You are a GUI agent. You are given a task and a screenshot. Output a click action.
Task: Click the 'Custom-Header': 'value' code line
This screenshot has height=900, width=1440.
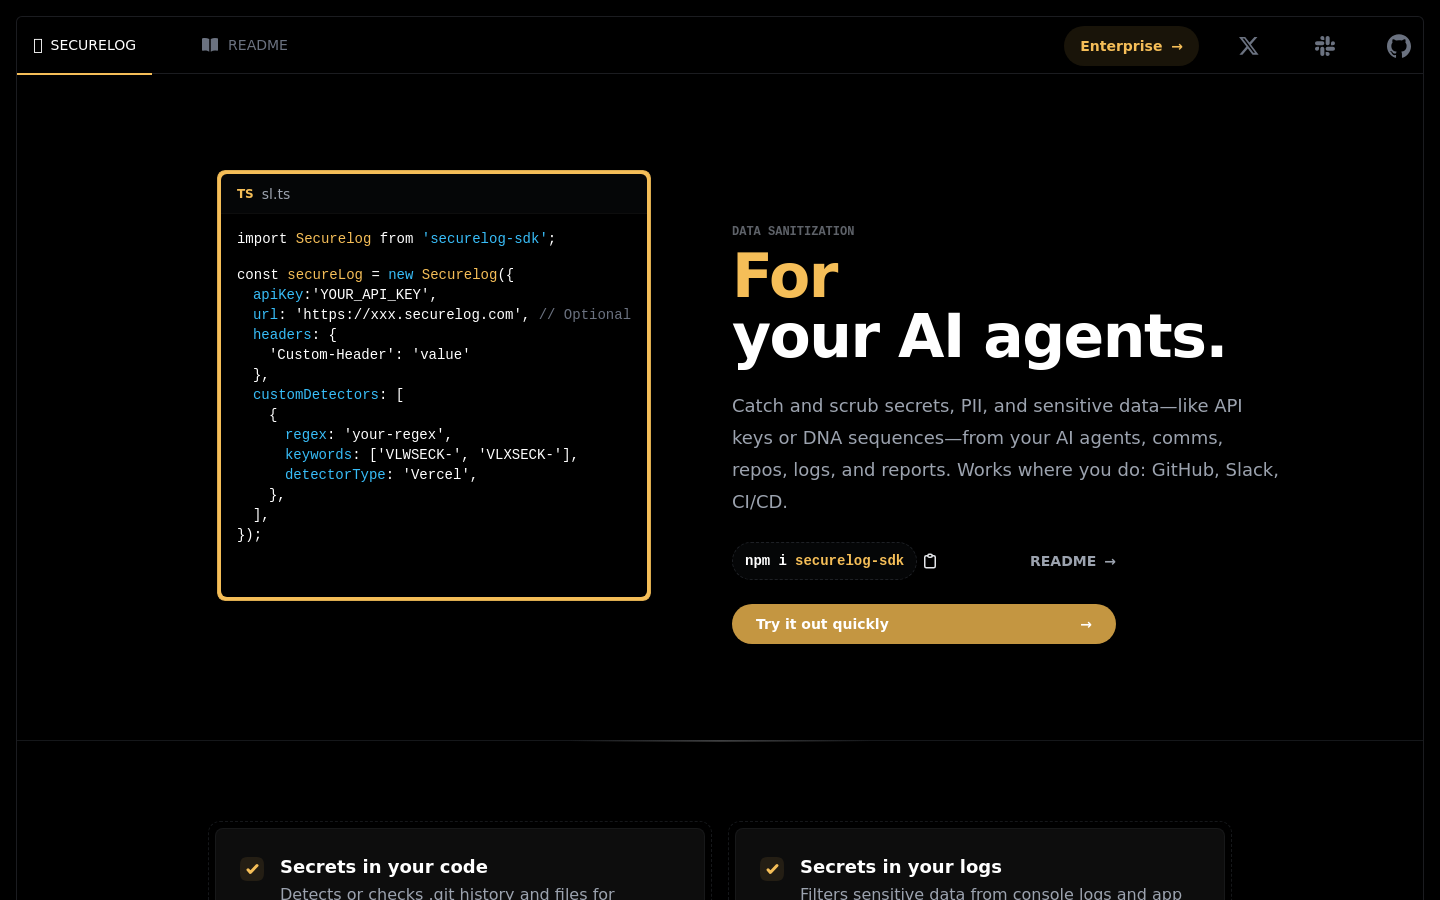tap(370, 355)
